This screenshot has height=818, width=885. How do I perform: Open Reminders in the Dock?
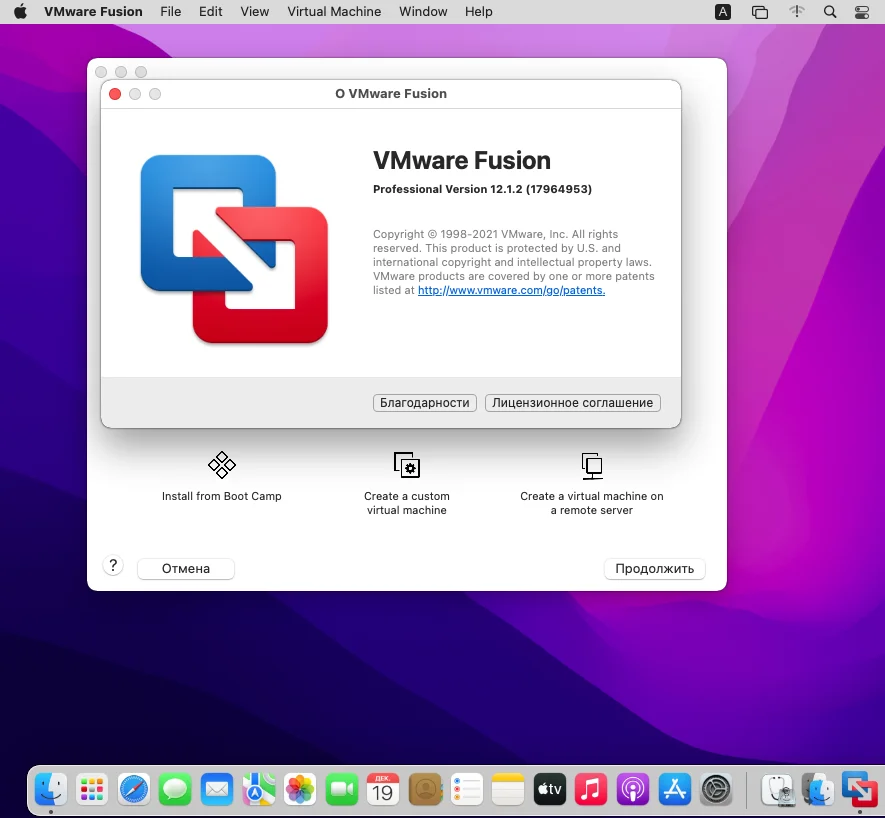click(466, 789)
